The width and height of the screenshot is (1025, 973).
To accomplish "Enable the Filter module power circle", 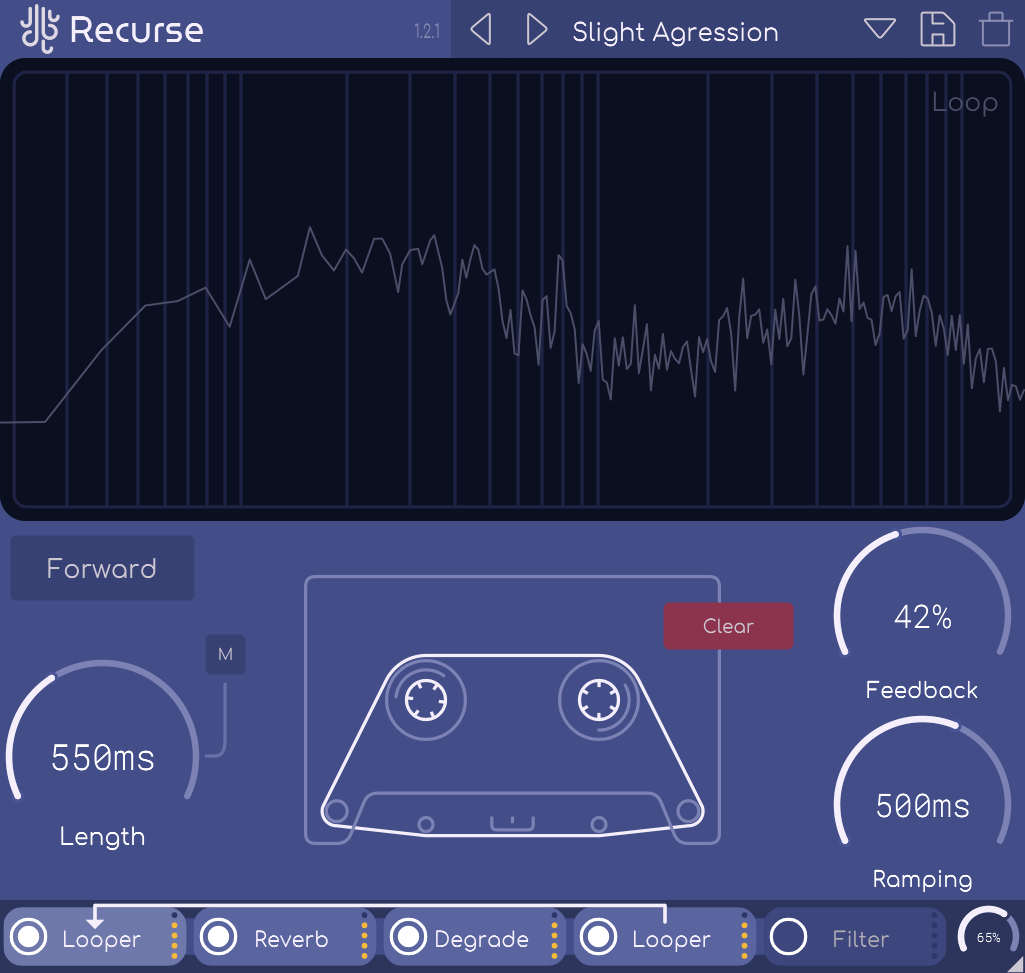I will pos(788,936).
